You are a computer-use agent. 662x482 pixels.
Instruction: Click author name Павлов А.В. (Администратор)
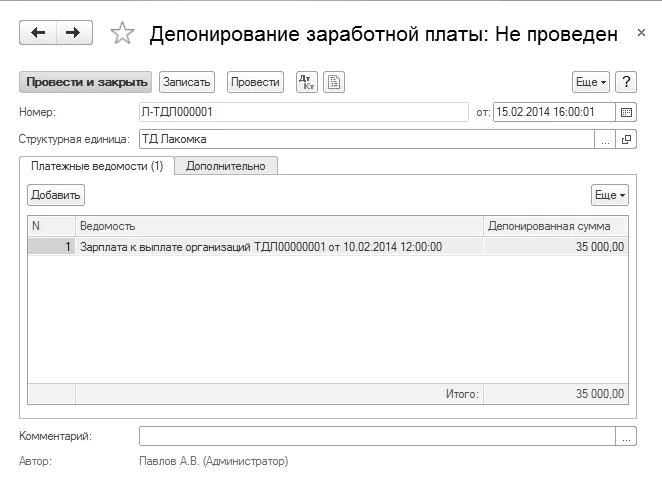(x=214, y=461)
